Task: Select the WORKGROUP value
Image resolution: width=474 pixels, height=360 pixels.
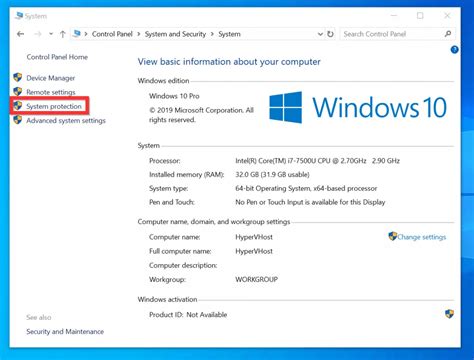Action: [x=256, y=279]
